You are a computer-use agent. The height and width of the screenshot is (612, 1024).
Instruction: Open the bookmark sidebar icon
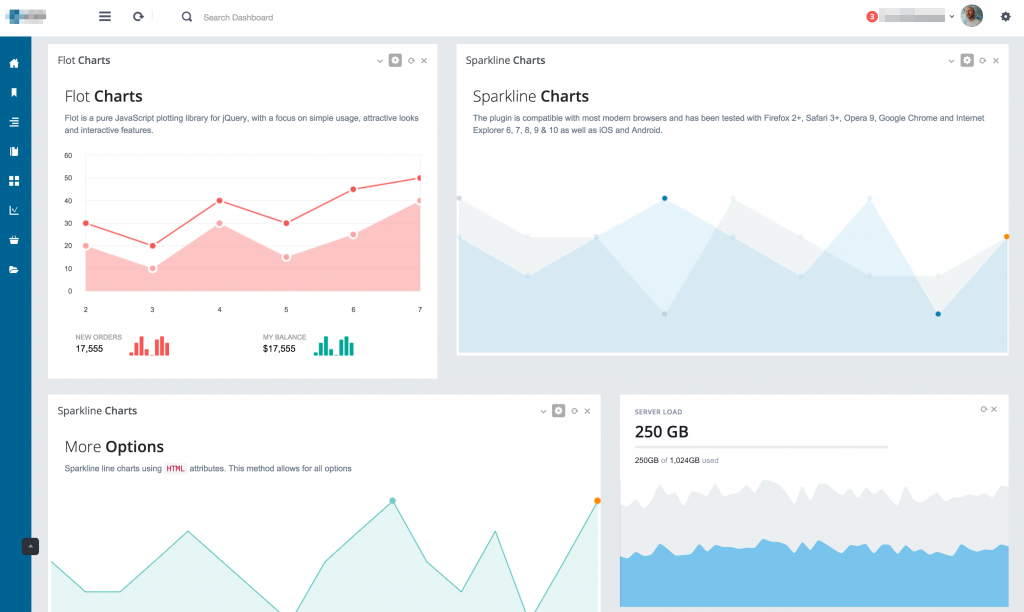pos(14,93)
